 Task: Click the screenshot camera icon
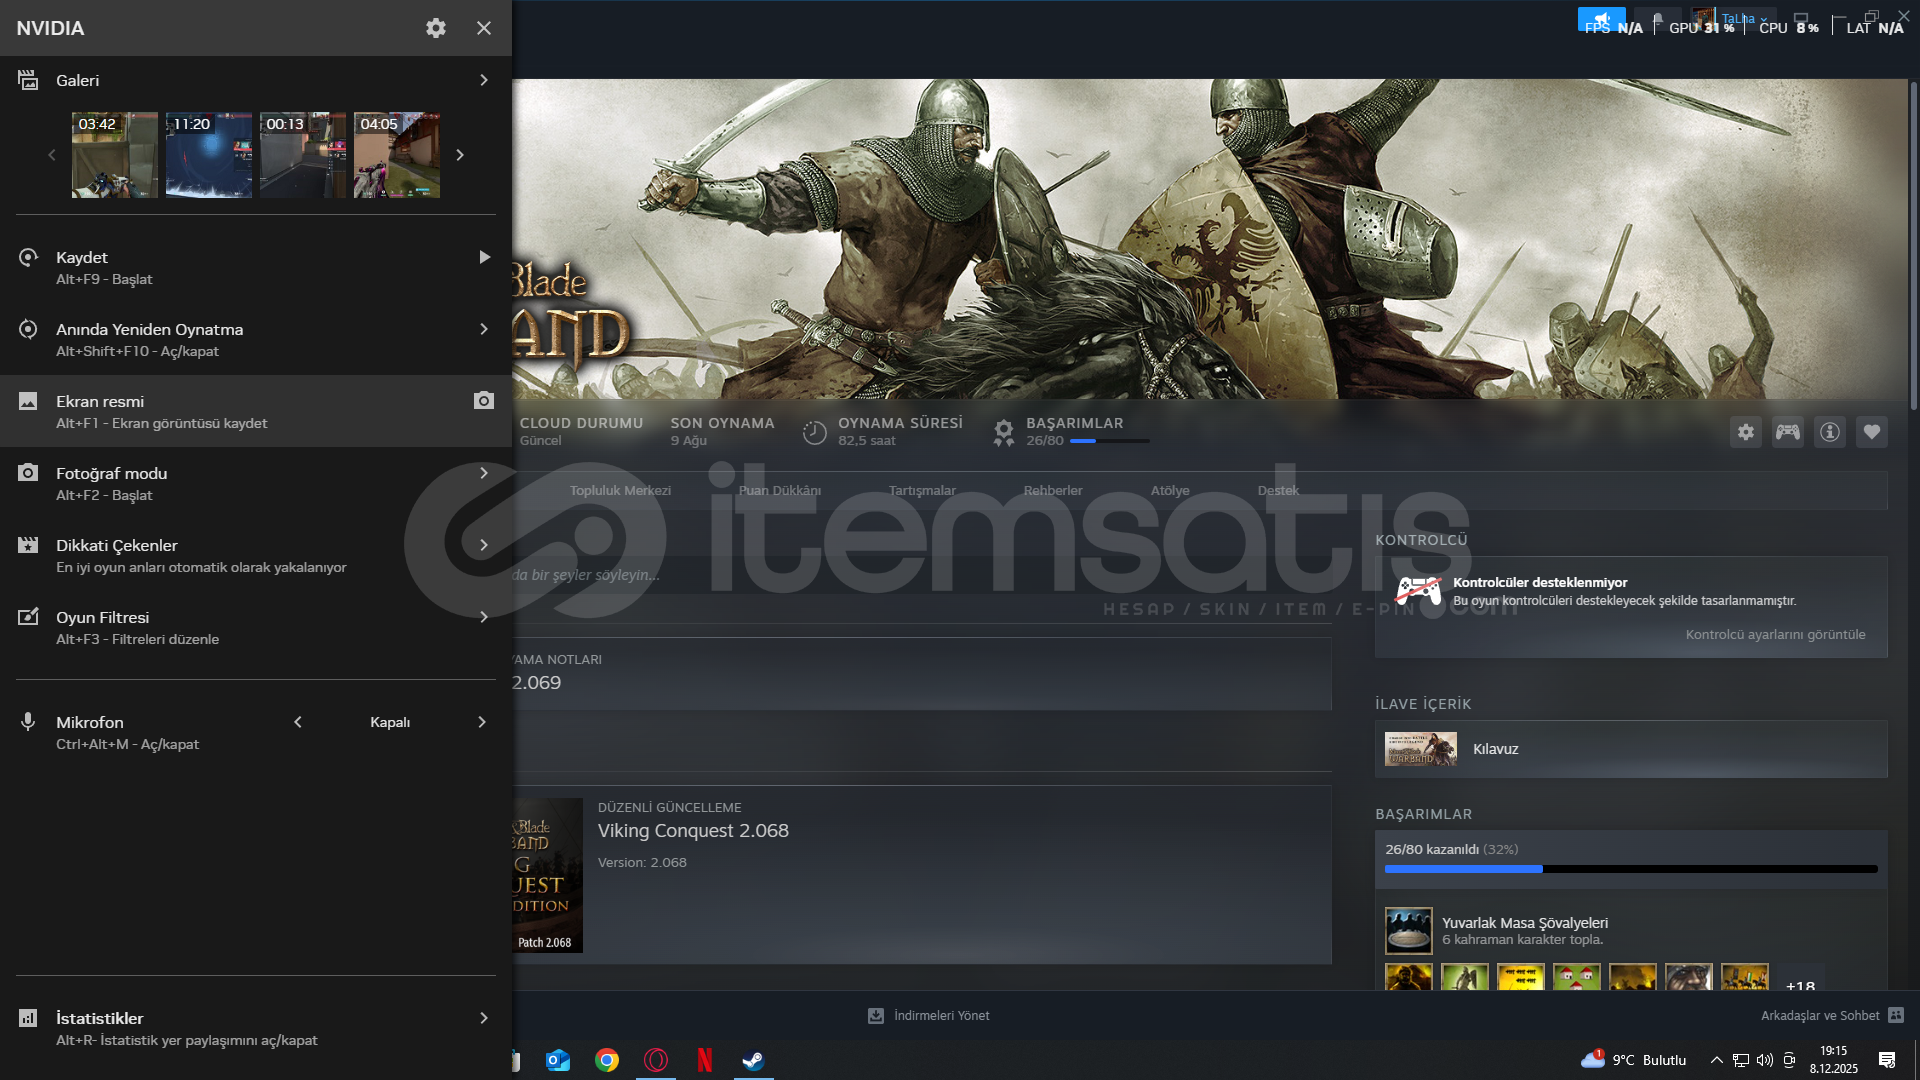[484, 401]
